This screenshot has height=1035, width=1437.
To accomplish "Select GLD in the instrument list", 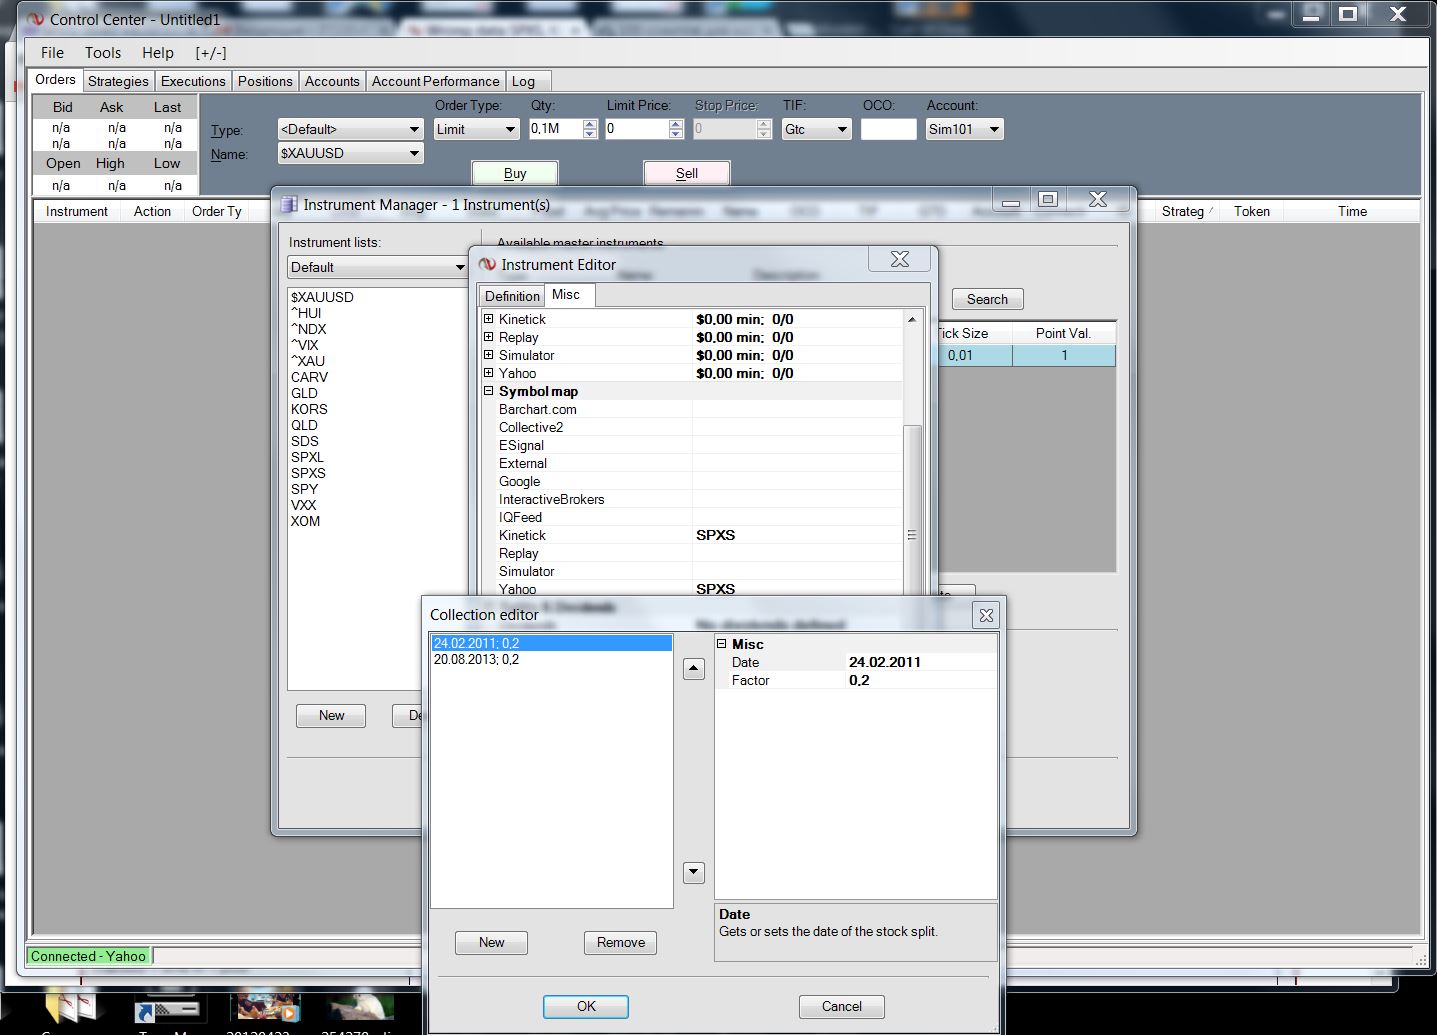I will (304, 393).
